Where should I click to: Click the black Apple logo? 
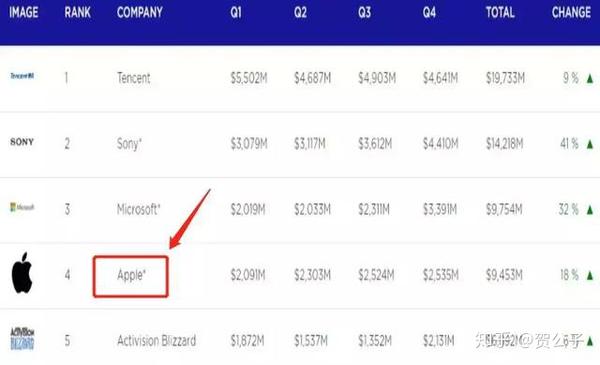coord(22,272)
